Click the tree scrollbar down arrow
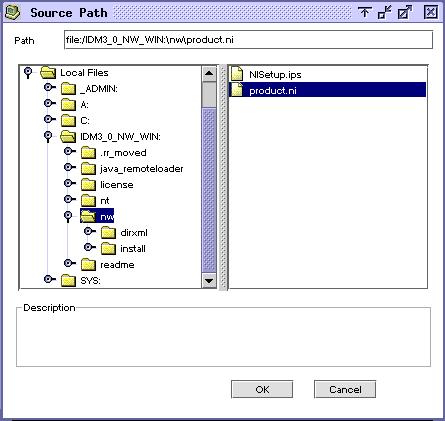This screenshot has width=445, height=421. click(x=209, y=281)
